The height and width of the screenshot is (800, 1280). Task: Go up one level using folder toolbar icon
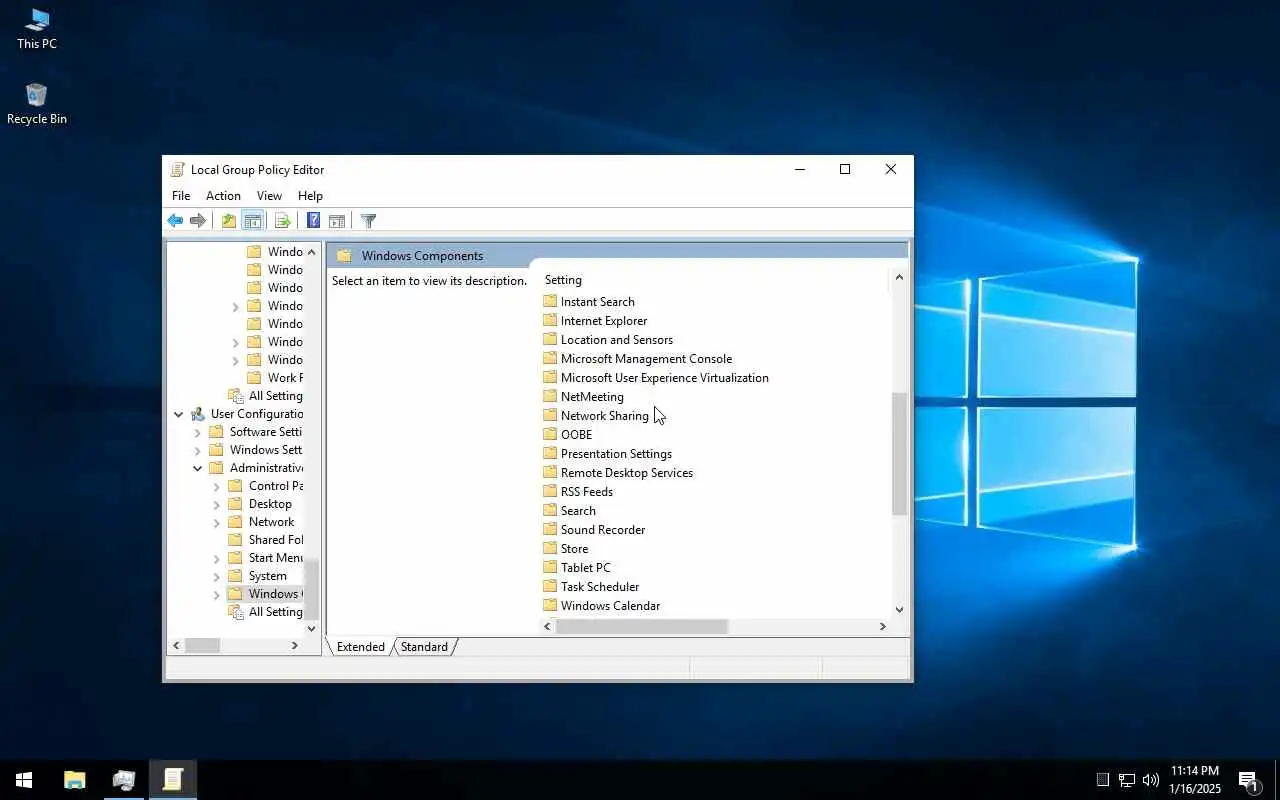pyautogui.click(x=229, y=221)
